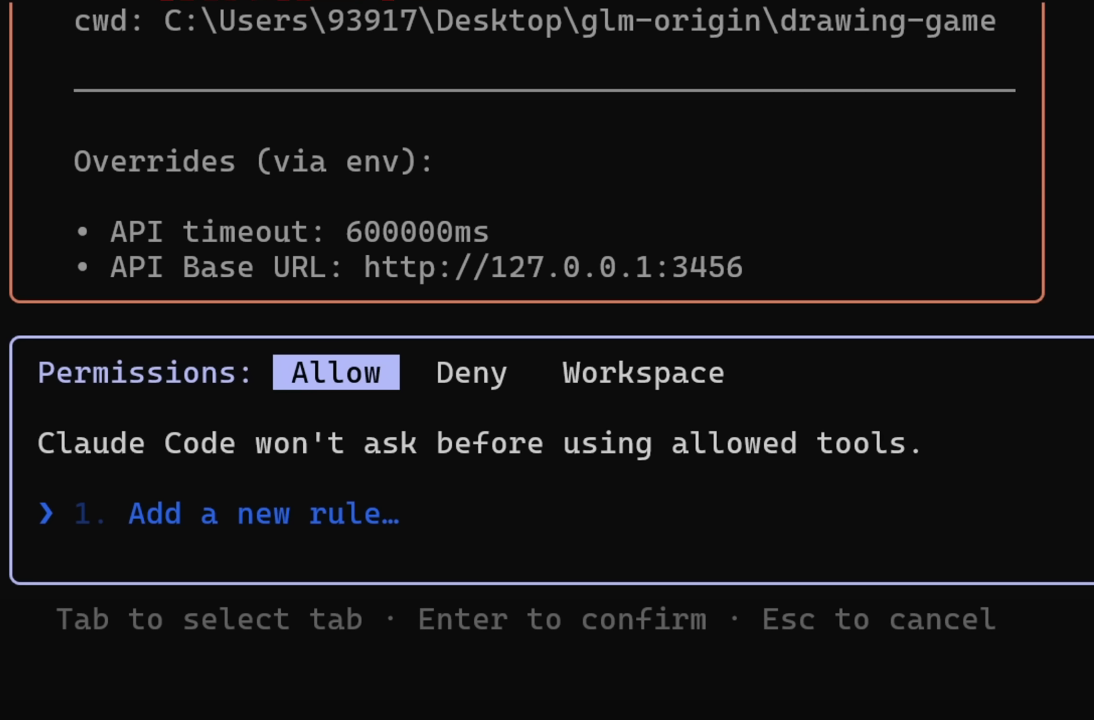This screenshot has height=720, width=1094.
Task: Open the Workspace tab
Action: pos(643,373)
